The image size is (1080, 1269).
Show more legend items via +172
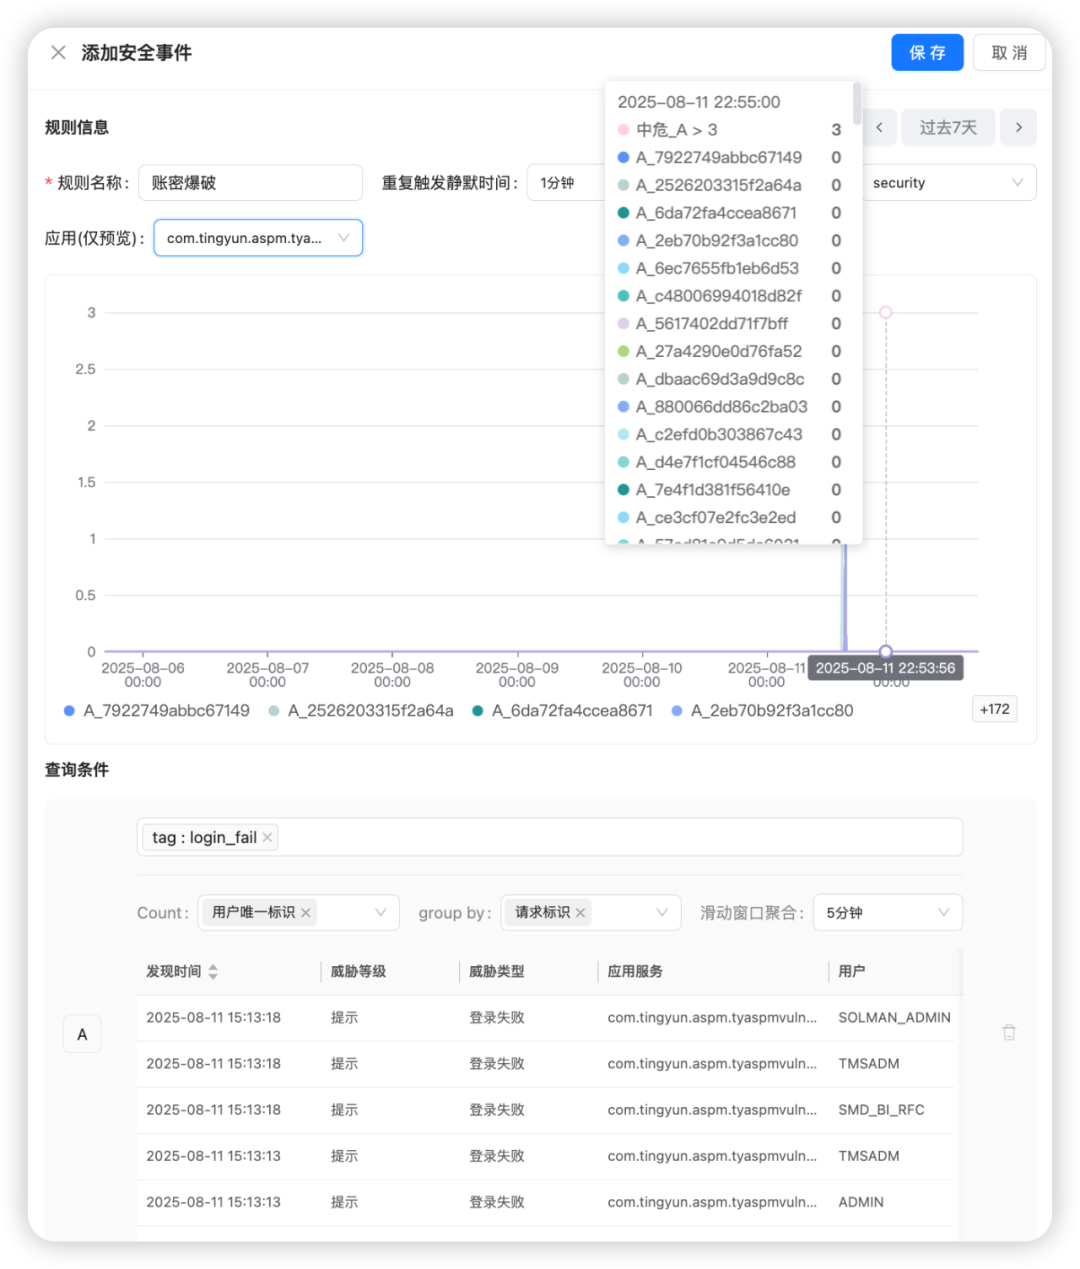[x=994, y=710]
